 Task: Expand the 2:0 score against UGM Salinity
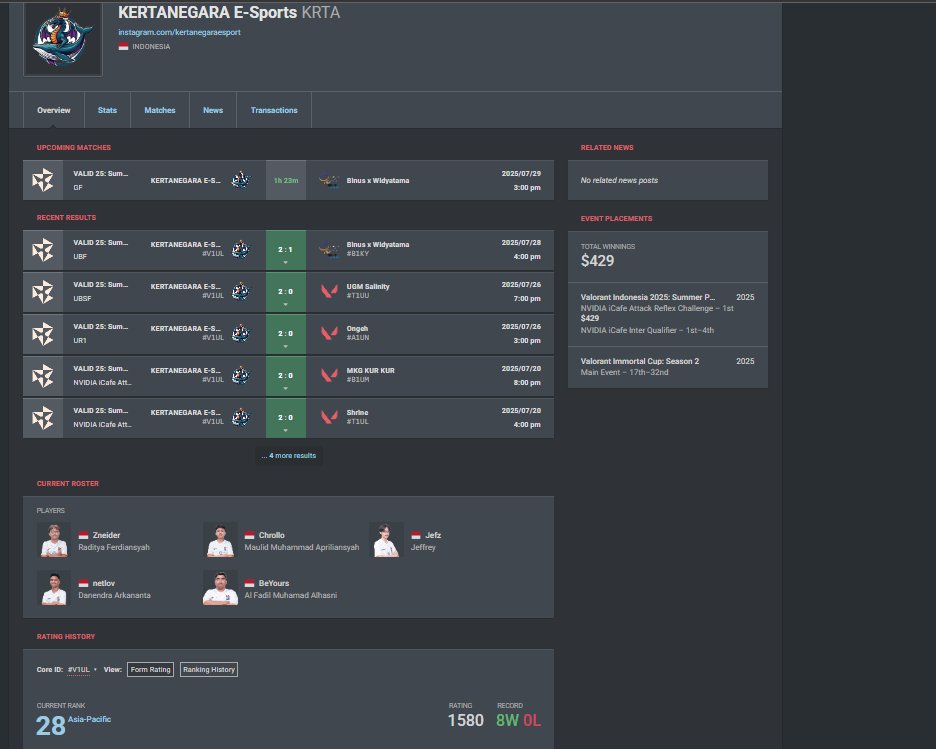pyautogui.click(x=286, y=292)
